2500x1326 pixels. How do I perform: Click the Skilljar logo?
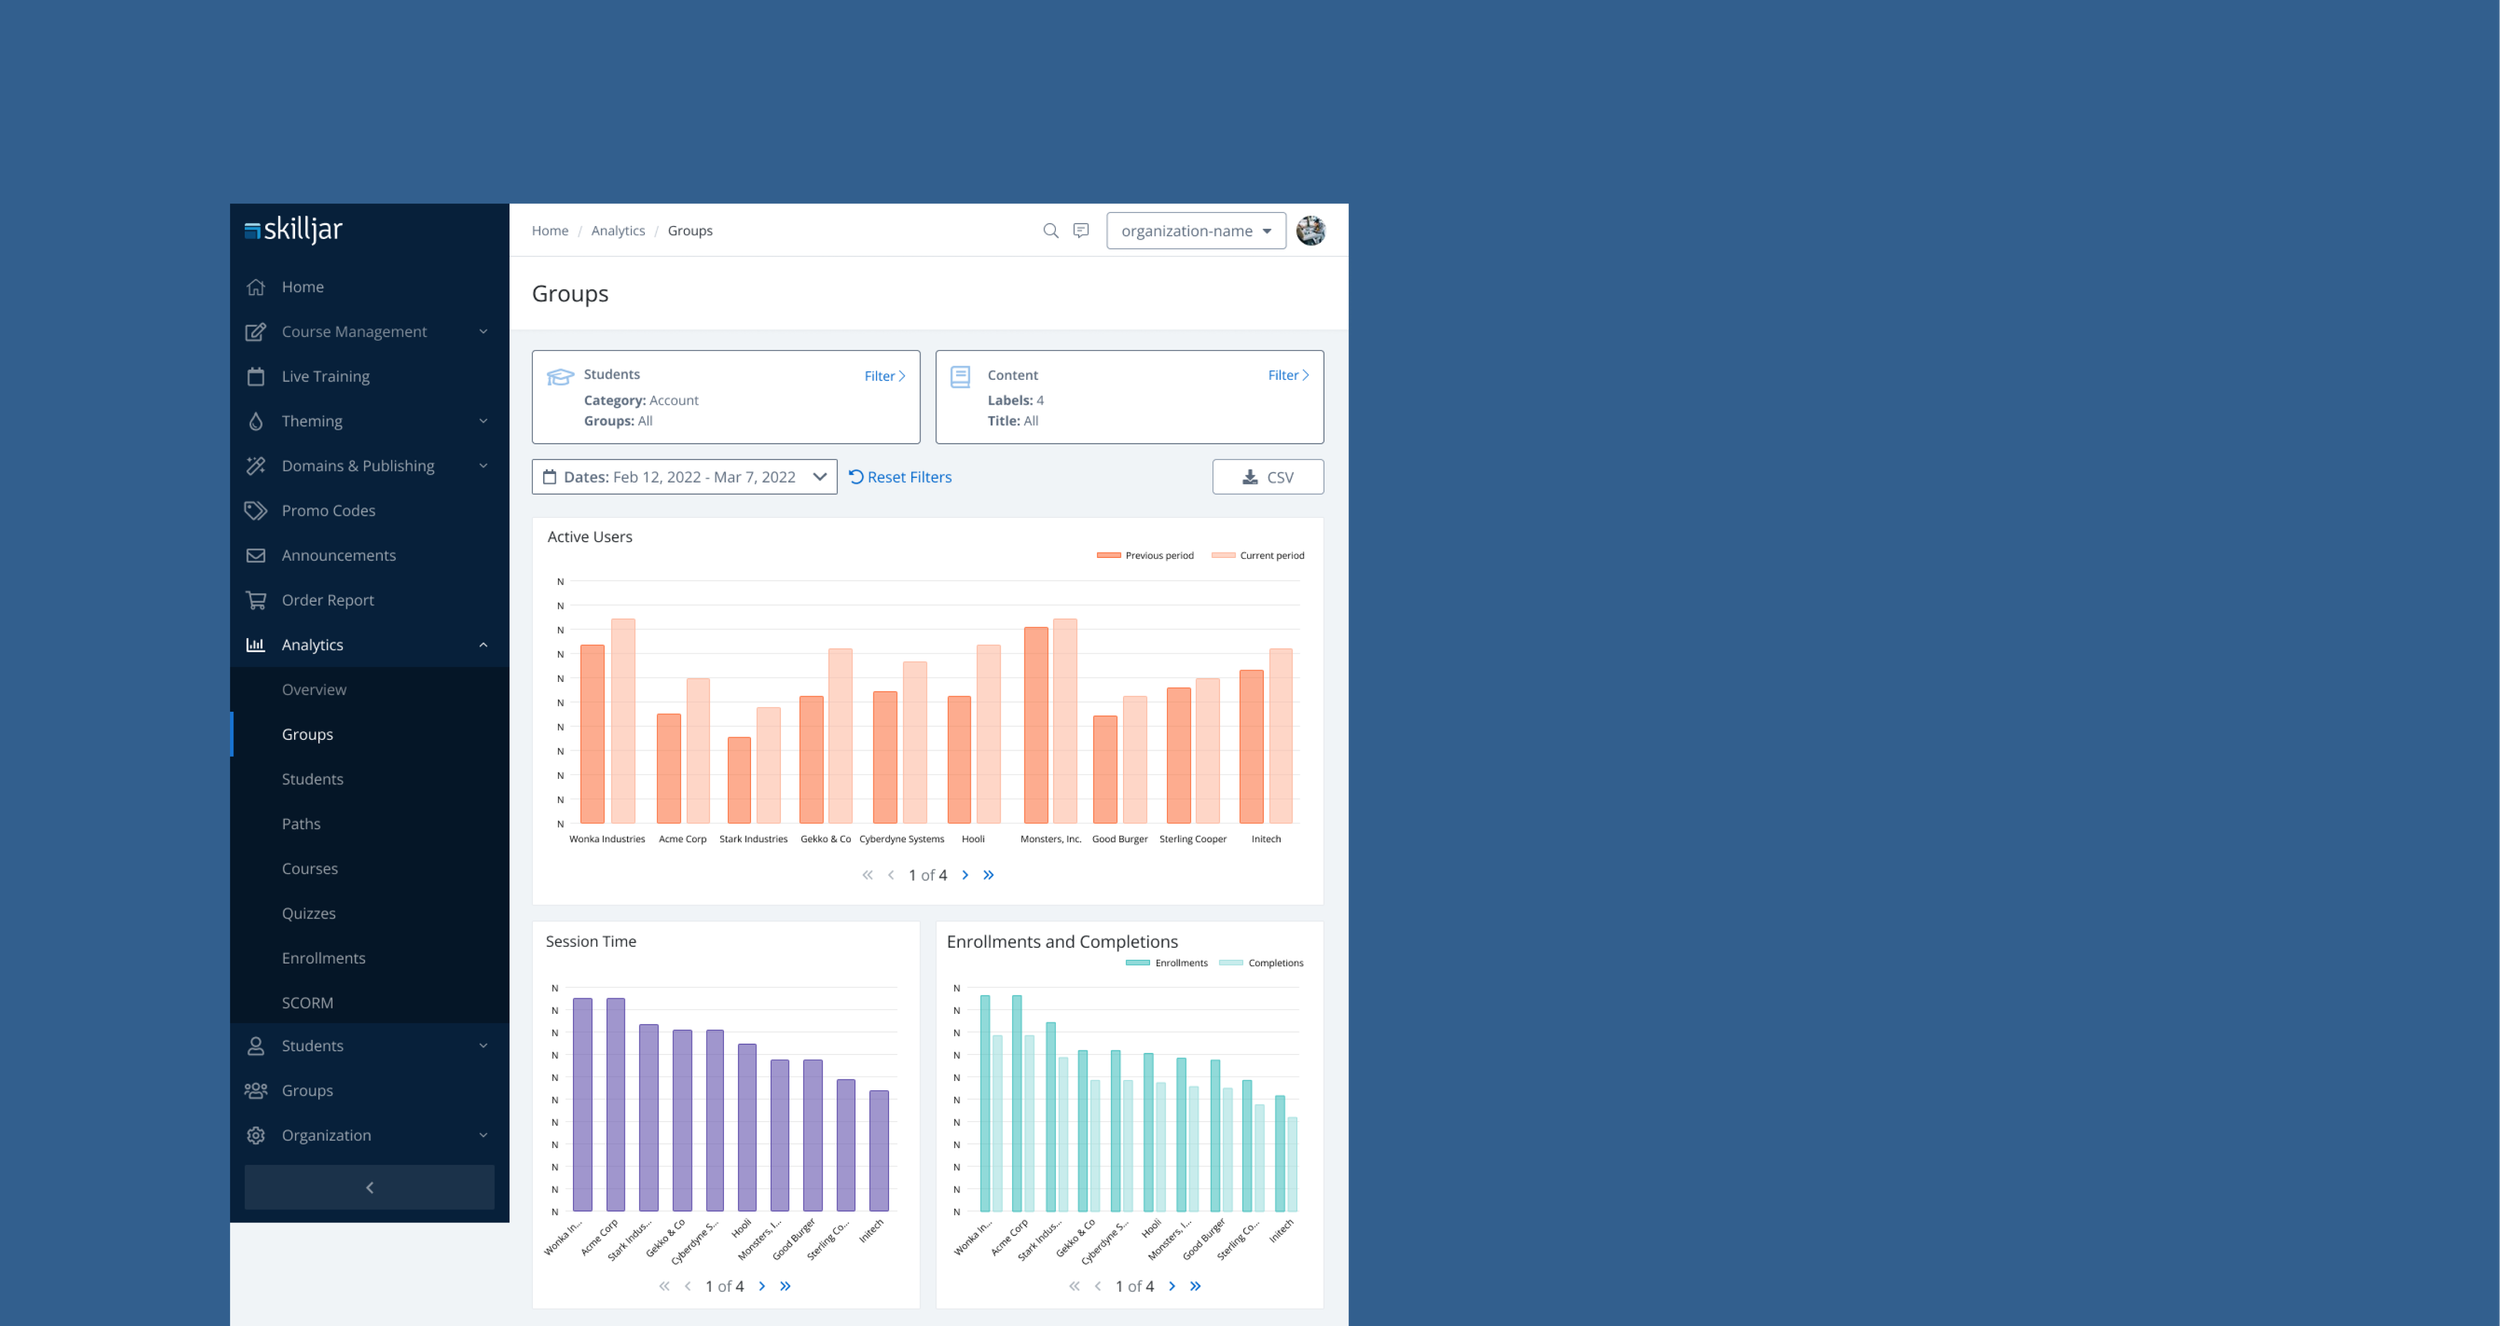pos(293,230)
